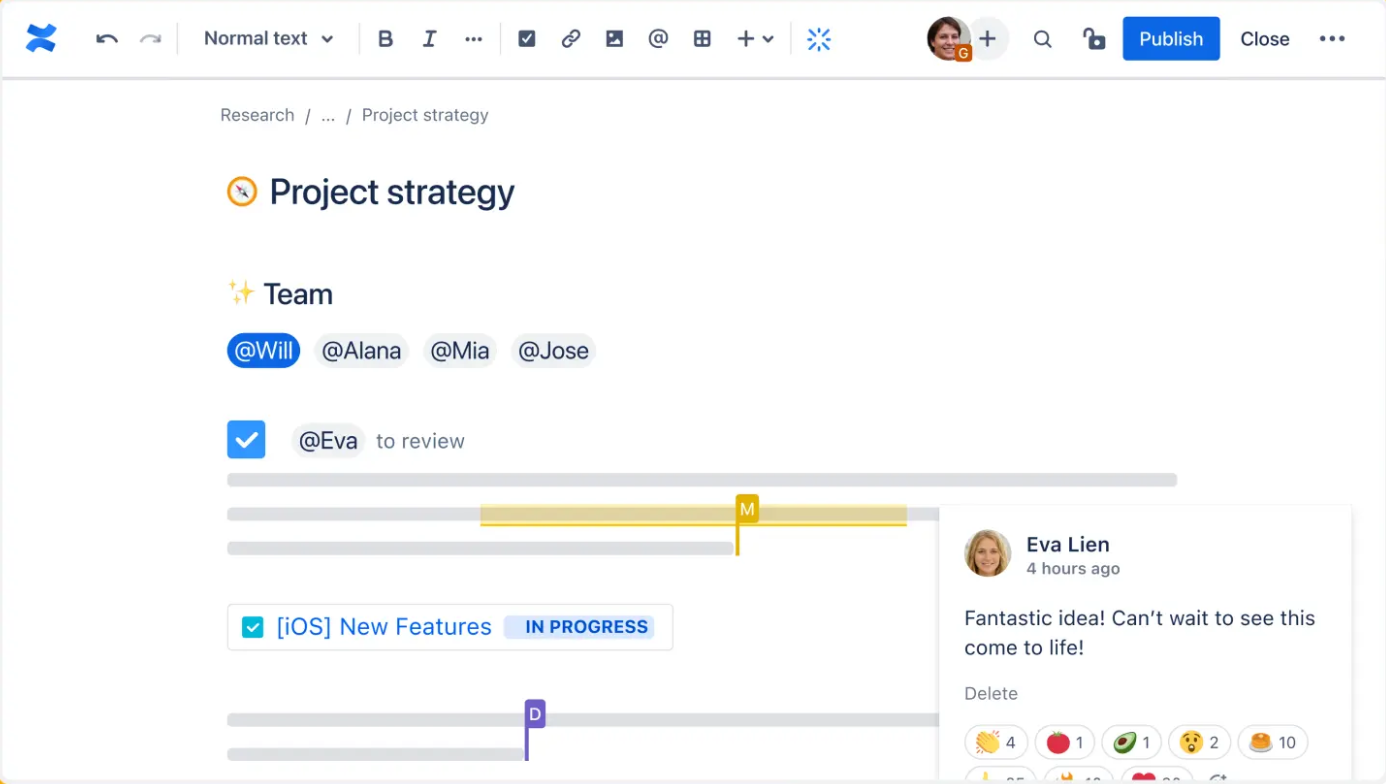Mention a teammate with the @ icon
The height and width of the screenshot is (784, 1386).
pyautogui.click(x=658, y=38)
